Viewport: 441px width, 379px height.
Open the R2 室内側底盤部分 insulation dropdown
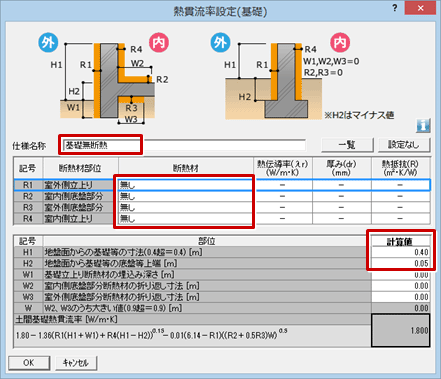185,196
